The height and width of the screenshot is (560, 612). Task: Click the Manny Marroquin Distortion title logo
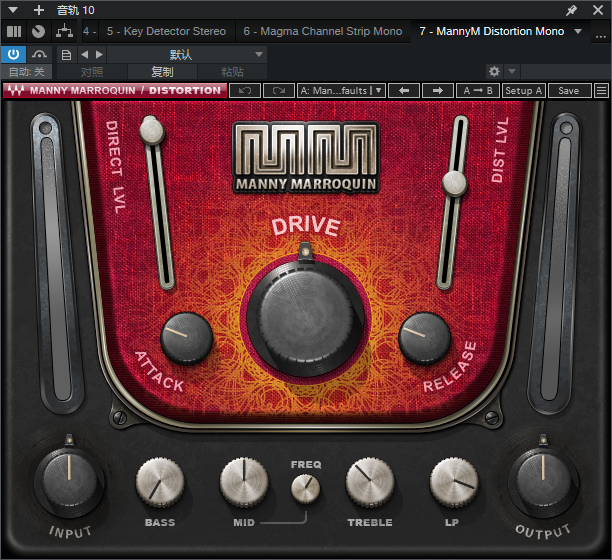116,91
